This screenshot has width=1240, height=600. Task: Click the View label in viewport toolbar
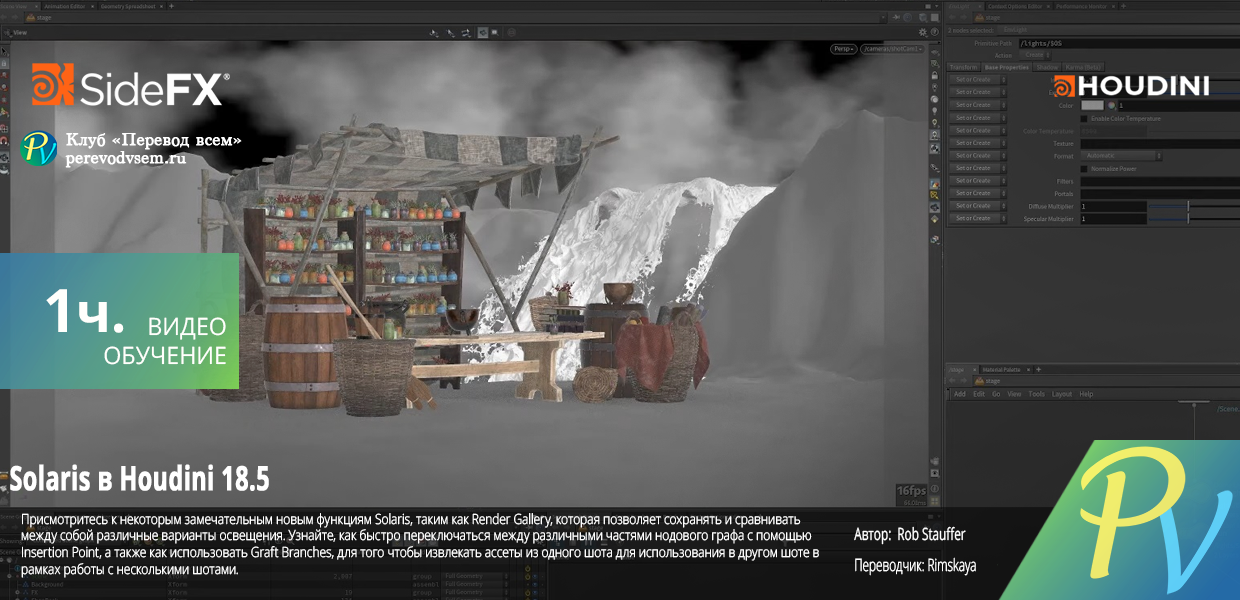(20, 32)
